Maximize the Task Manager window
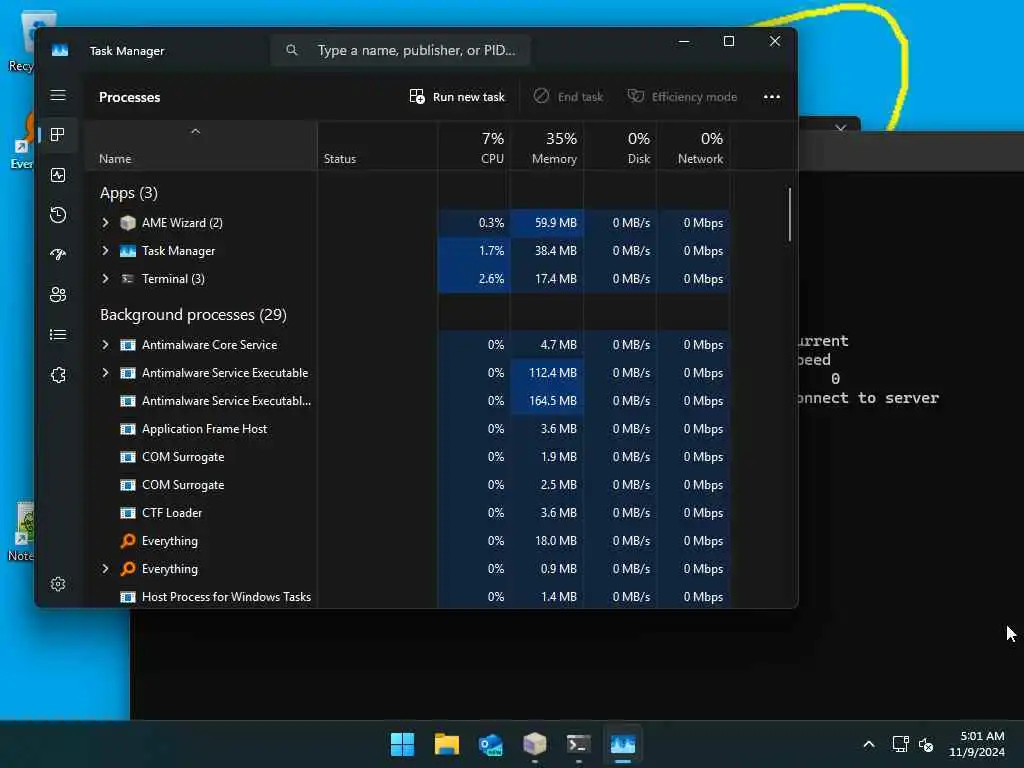Screen dimensions: 1024x768 tap(729, 41)
